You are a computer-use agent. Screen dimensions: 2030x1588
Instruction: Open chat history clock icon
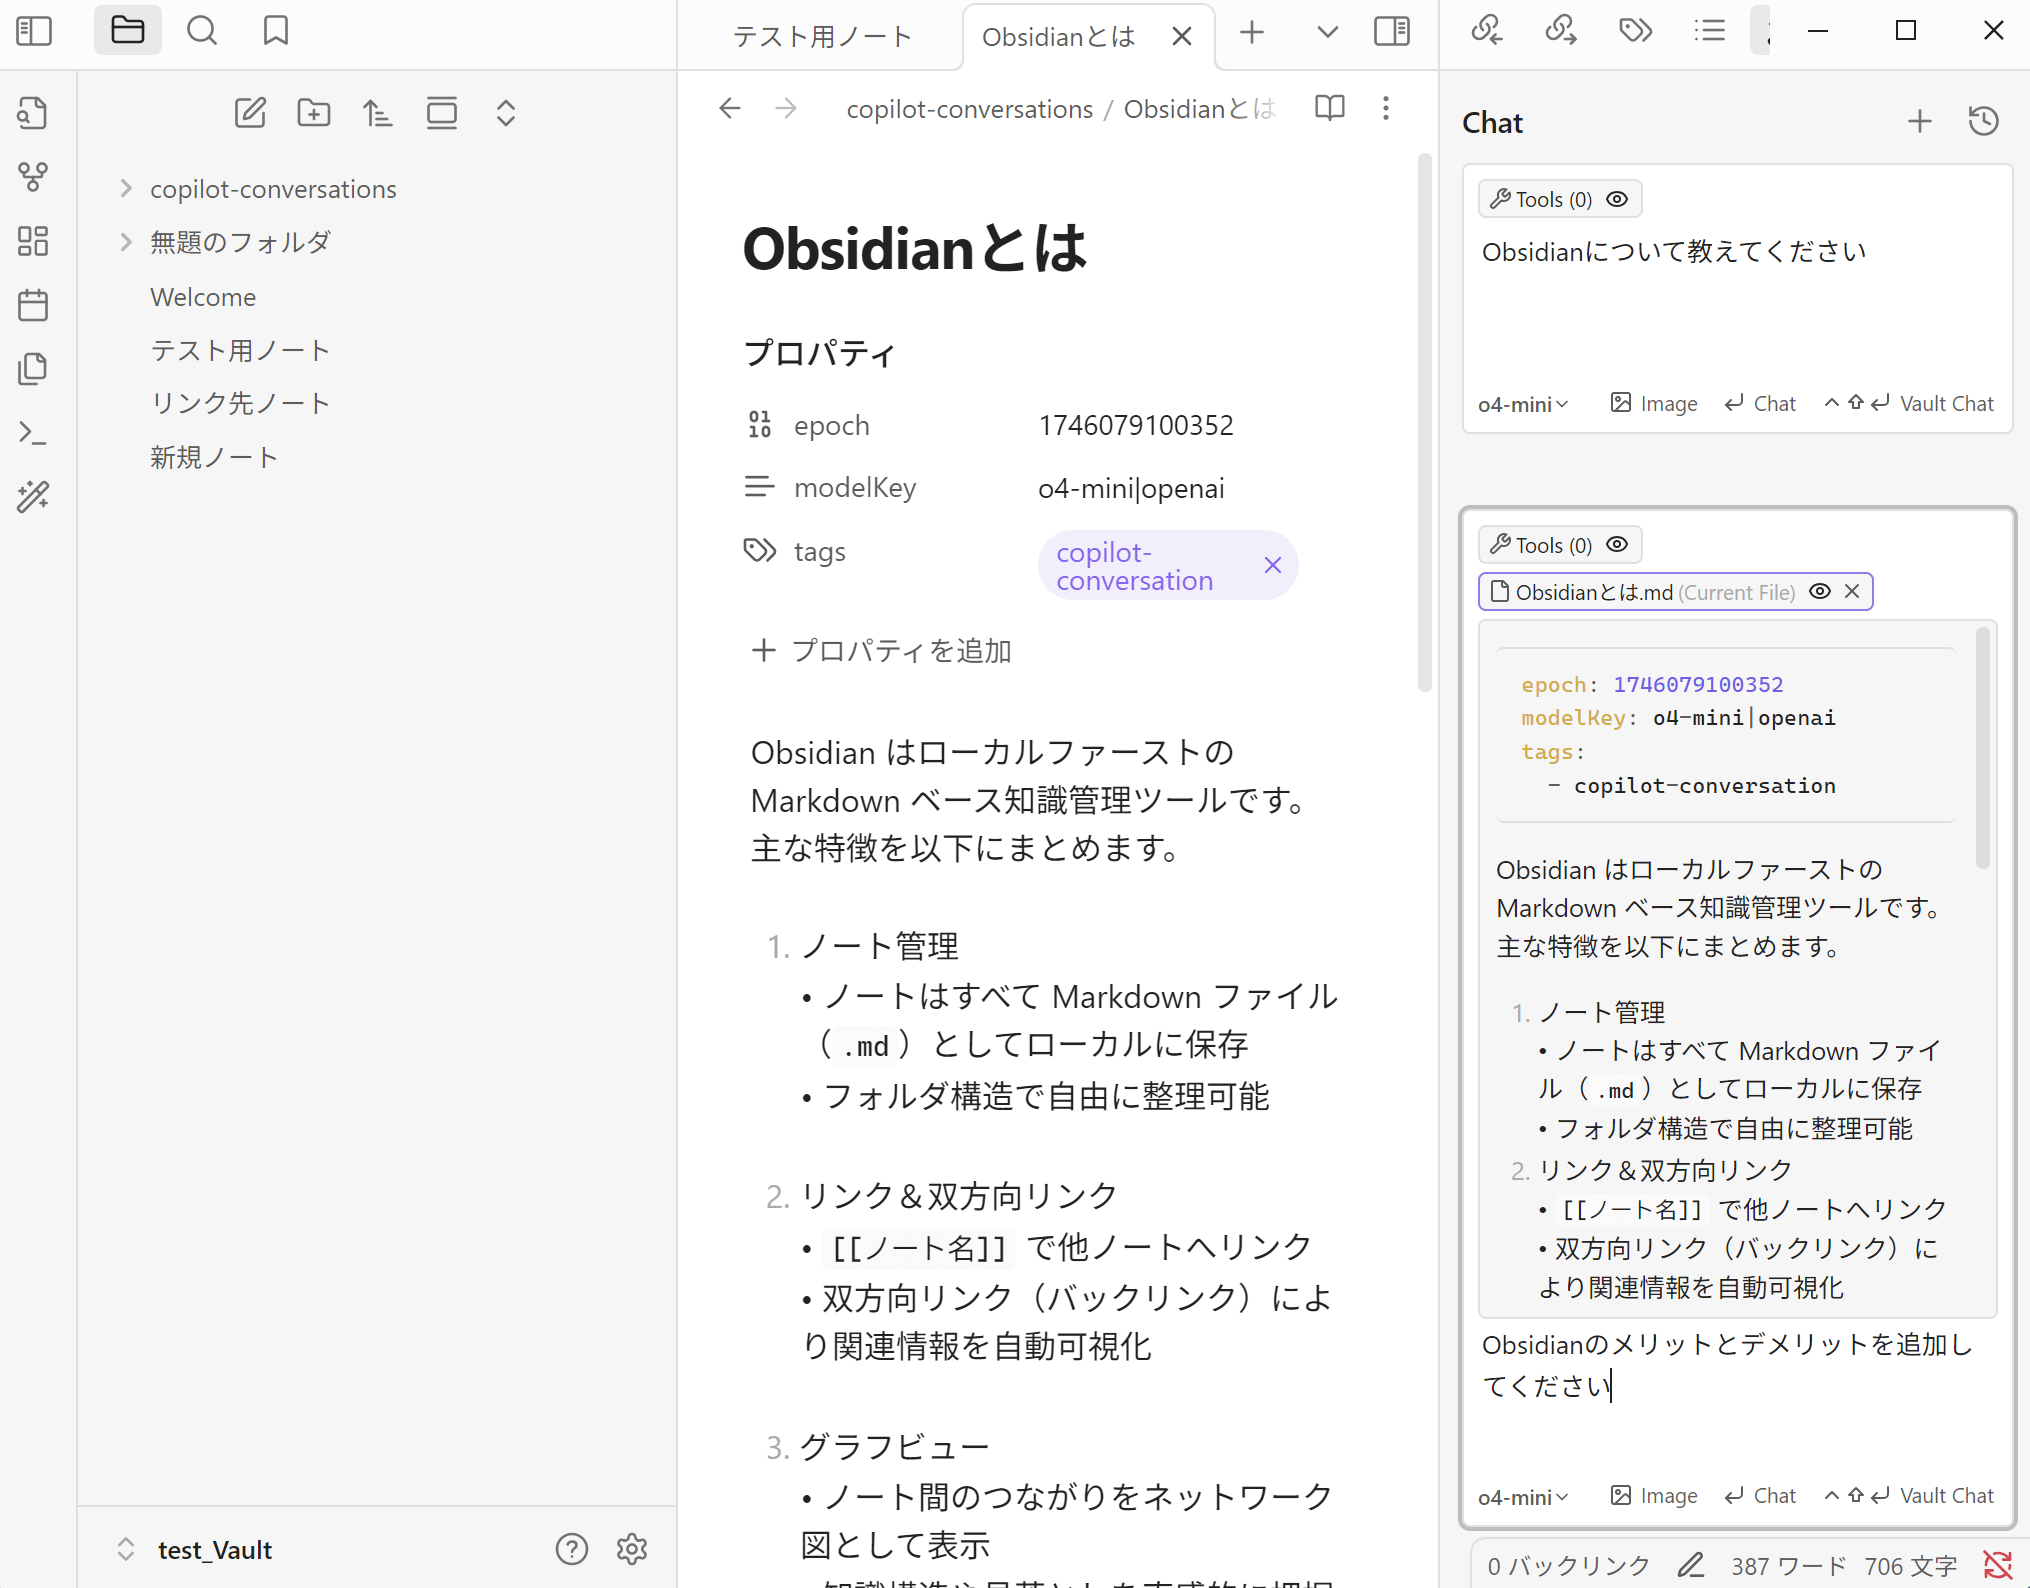1984,122
